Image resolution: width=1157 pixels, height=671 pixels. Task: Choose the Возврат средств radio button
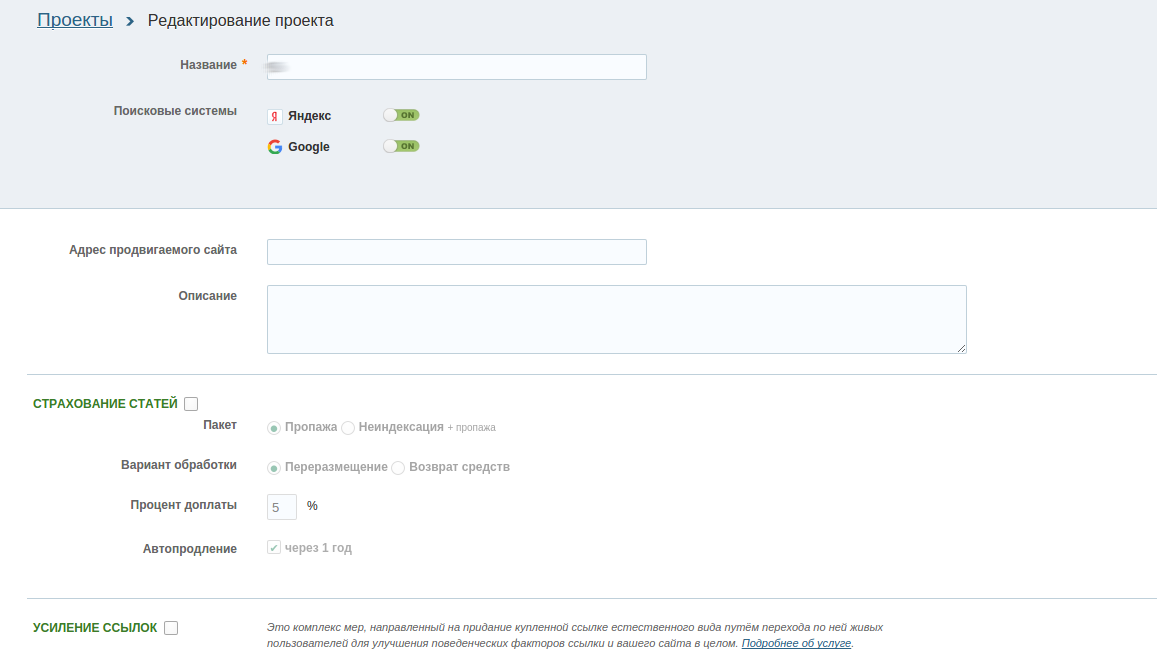click(x=398, y=468)
